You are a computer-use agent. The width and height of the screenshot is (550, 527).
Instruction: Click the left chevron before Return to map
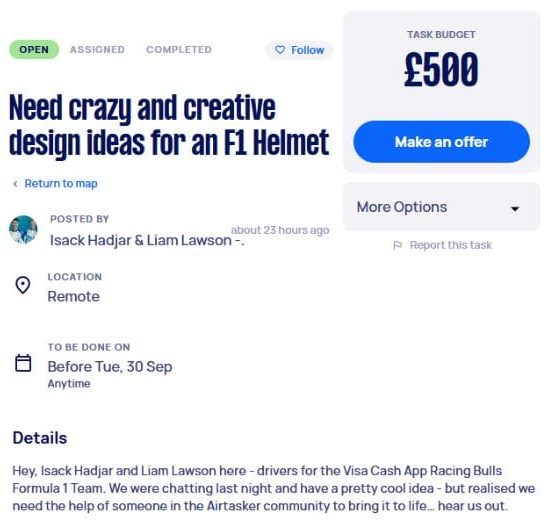tap(15, 184)
